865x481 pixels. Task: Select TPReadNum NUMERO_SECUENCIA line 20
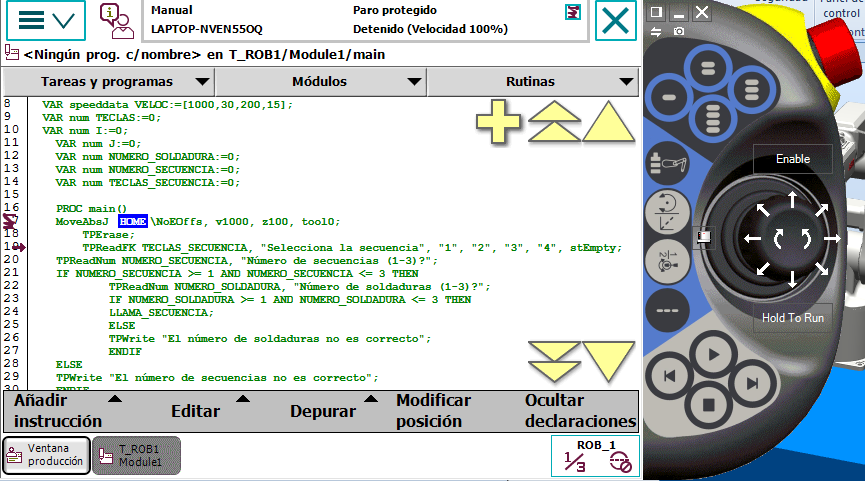[x=247, y=260]
